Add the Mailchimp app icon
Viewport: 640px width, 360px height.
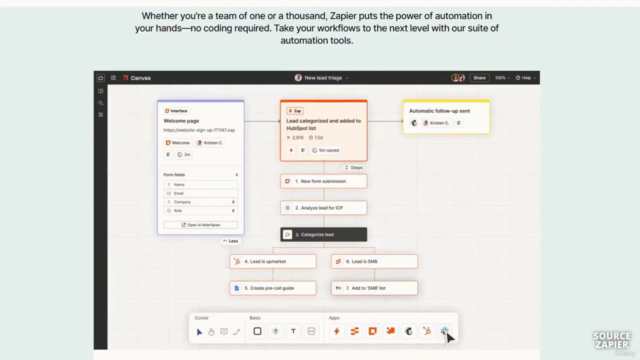point(409,331)
